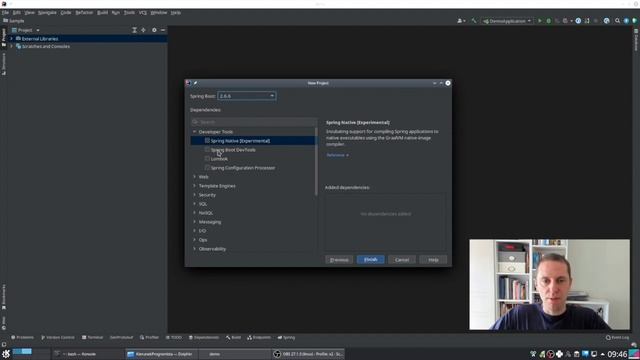This screenshot has height=360, width=640.
Task: Expand the SQL category
Action: click(x=194, y=204)
